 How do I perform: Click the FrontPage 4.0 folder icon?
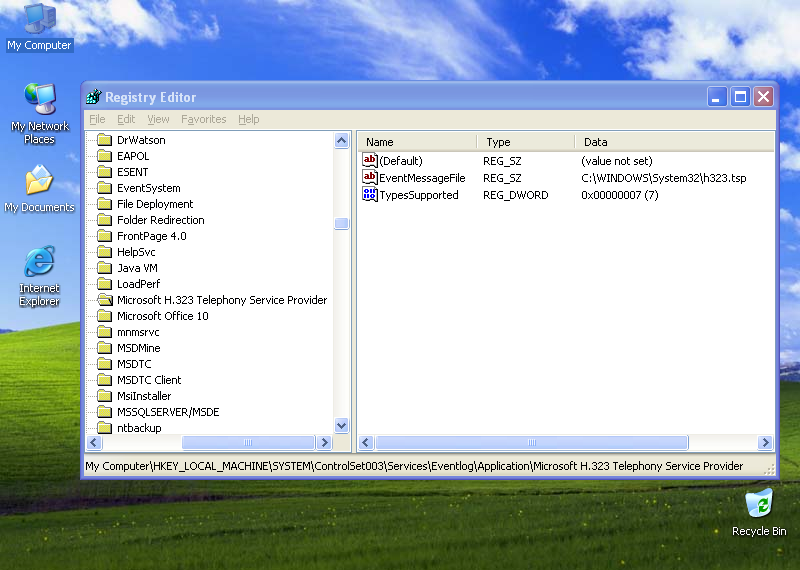(x=105, y=236)
